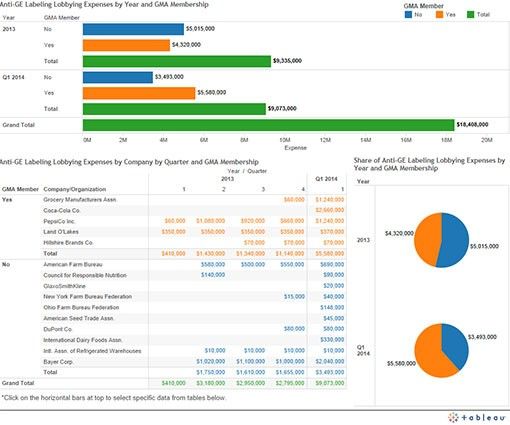Click the Grand Total bar $18,408,000
The height and width of the screenshot is (425, 510).
[268, 125]
